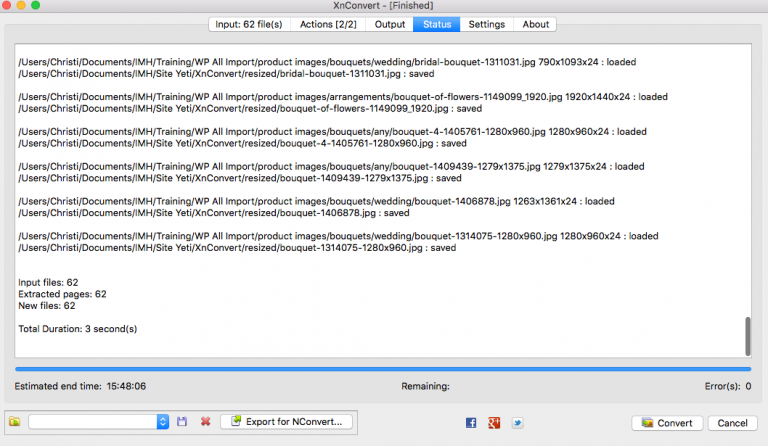Select the 'Total Duration: 3 second(s)' line
The height and width of the screenshot is (446, 768).
[77, 329]
